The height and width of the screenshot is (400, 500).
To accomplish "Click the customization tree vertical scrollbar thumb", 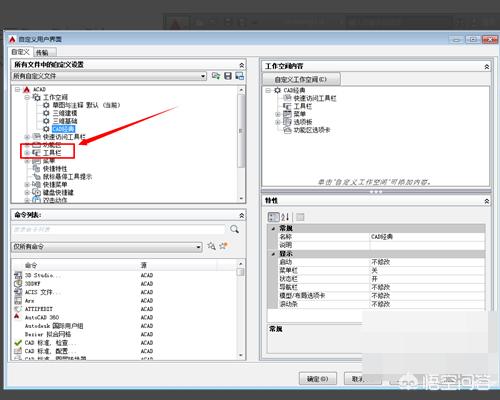I will point(241,131).
